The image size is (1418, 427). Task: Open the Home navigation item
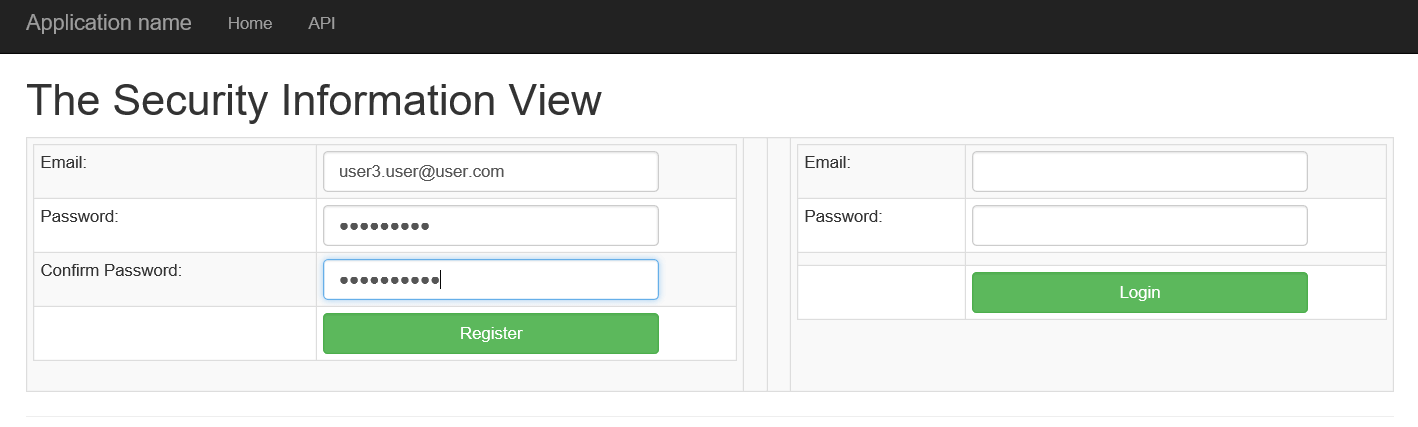(250, 23)
